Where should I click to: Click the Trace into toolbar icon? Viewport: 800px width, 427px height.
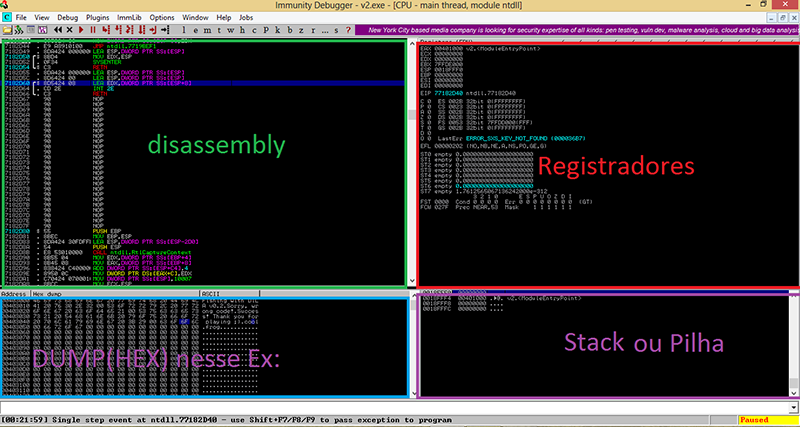(x=129, y=30)
